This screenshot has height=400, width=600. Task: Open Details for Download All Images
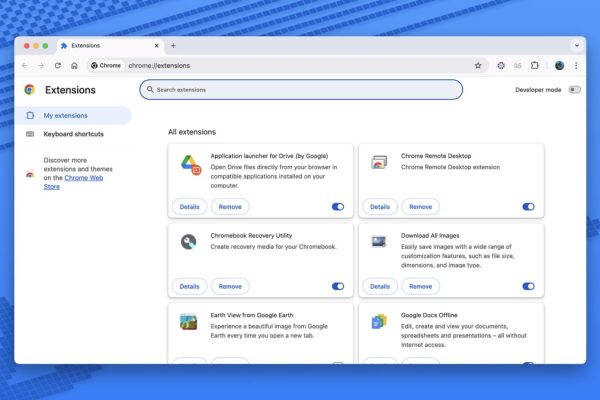380,286
